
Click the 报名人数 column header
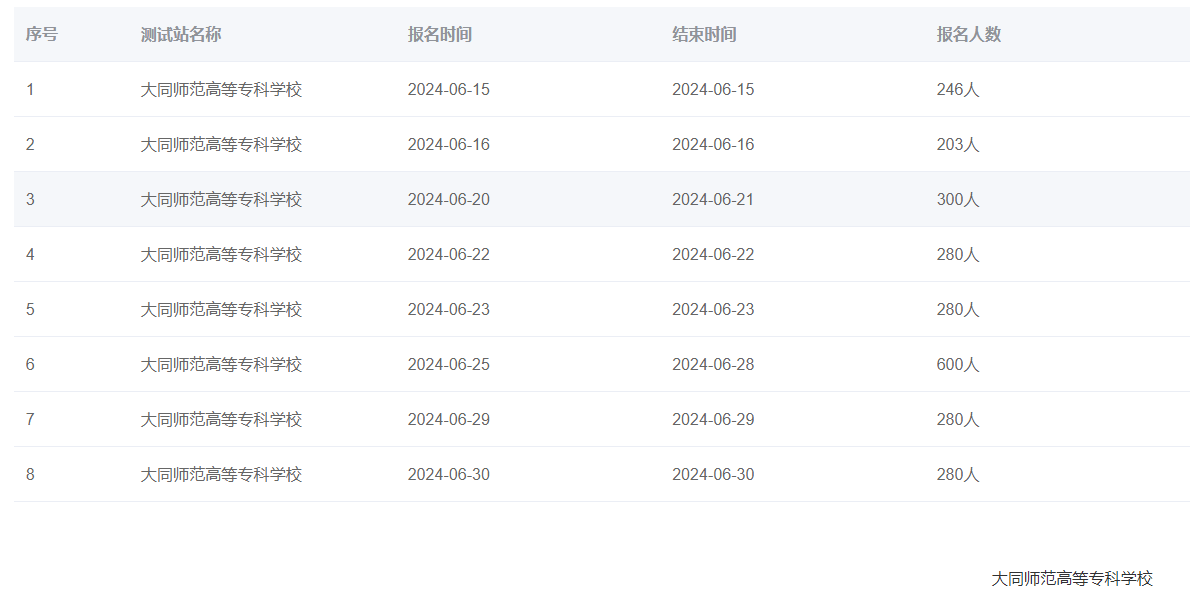[969, 34]
